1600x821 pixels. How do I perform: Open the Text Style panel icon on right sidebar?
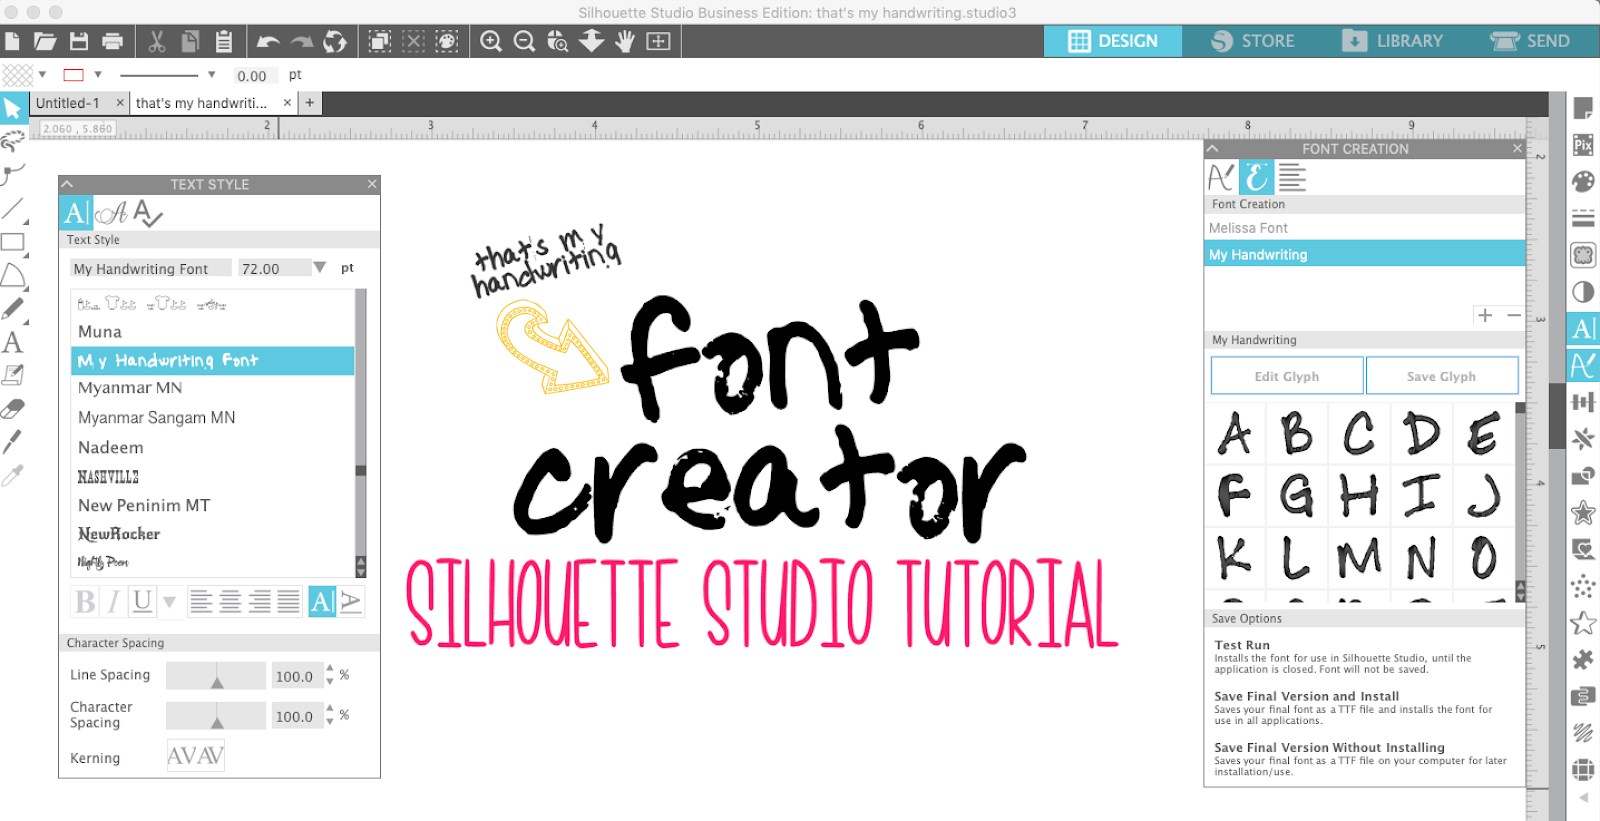pos(1583,328)
